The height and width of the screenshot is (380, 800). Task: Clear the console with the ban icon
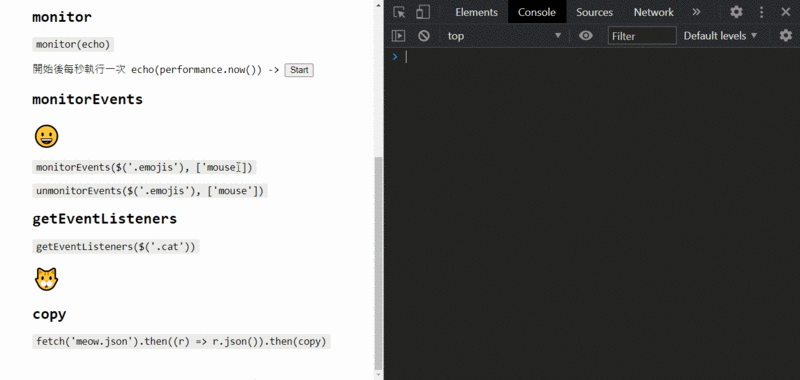click(423, 36)
